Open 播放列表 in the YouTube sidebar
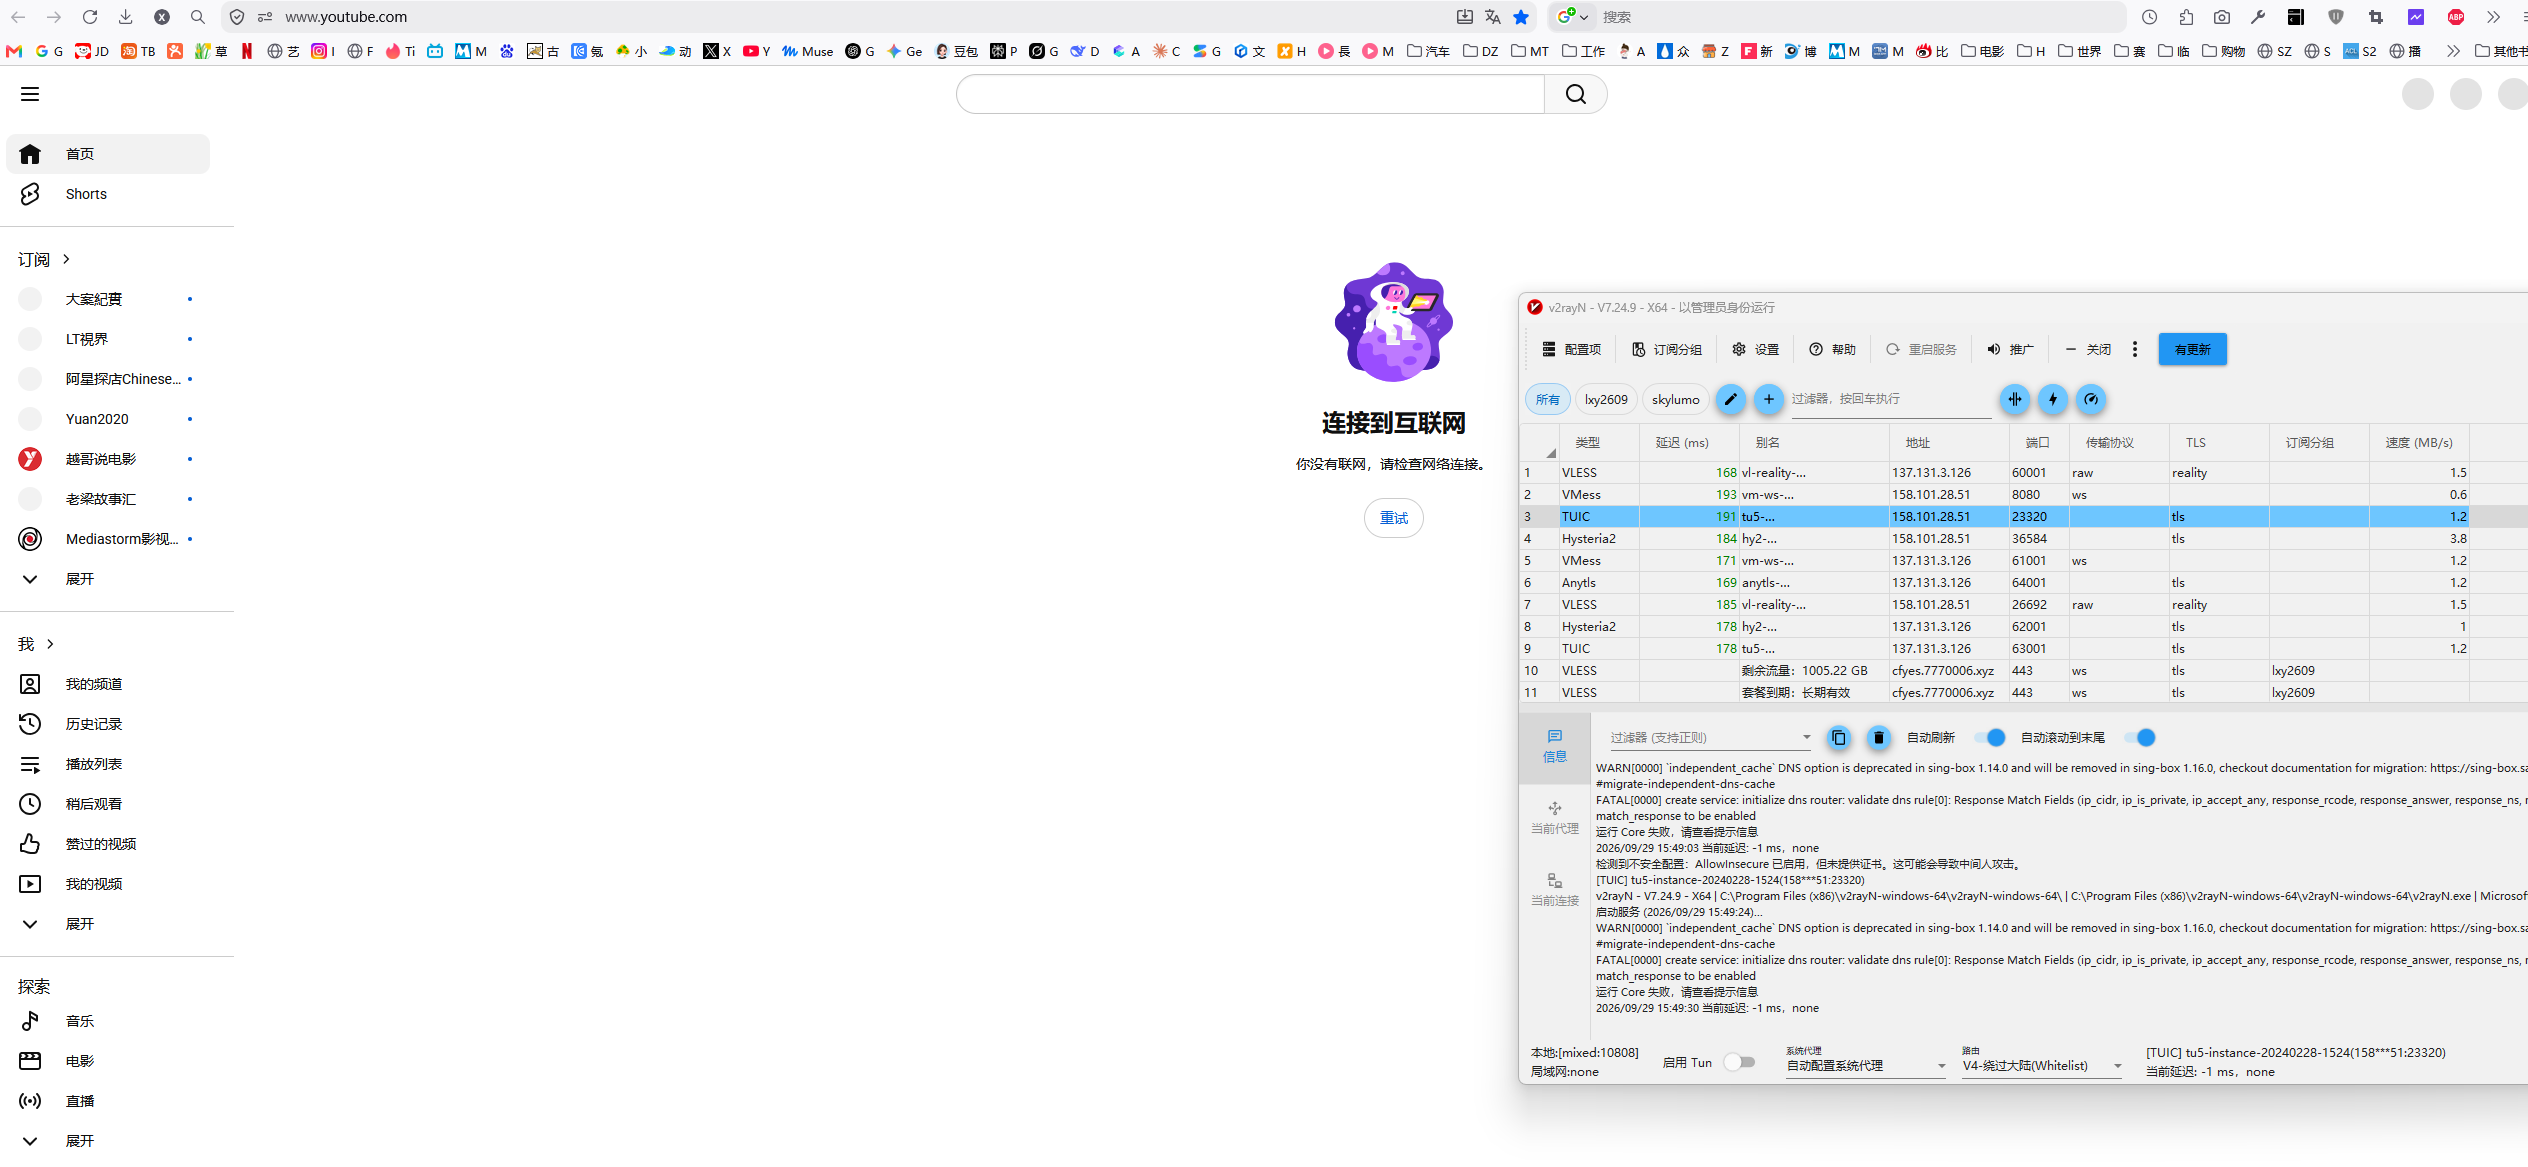This screenshot has width=2528, height=1167. 108,764
